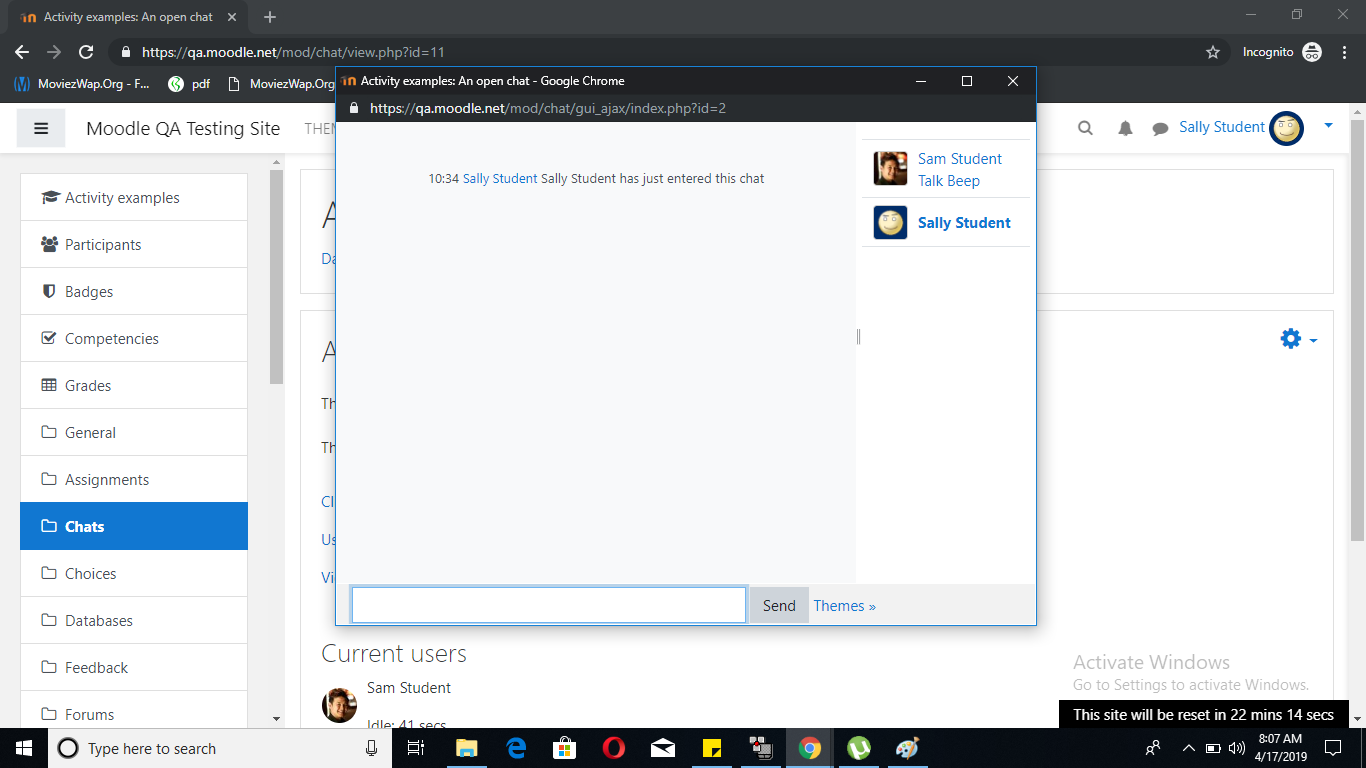Screen dimensions: 1366x768
Task: Launch Microsoft Edge from taskbar
Action: pyautogui.click(x=516, y=748)
